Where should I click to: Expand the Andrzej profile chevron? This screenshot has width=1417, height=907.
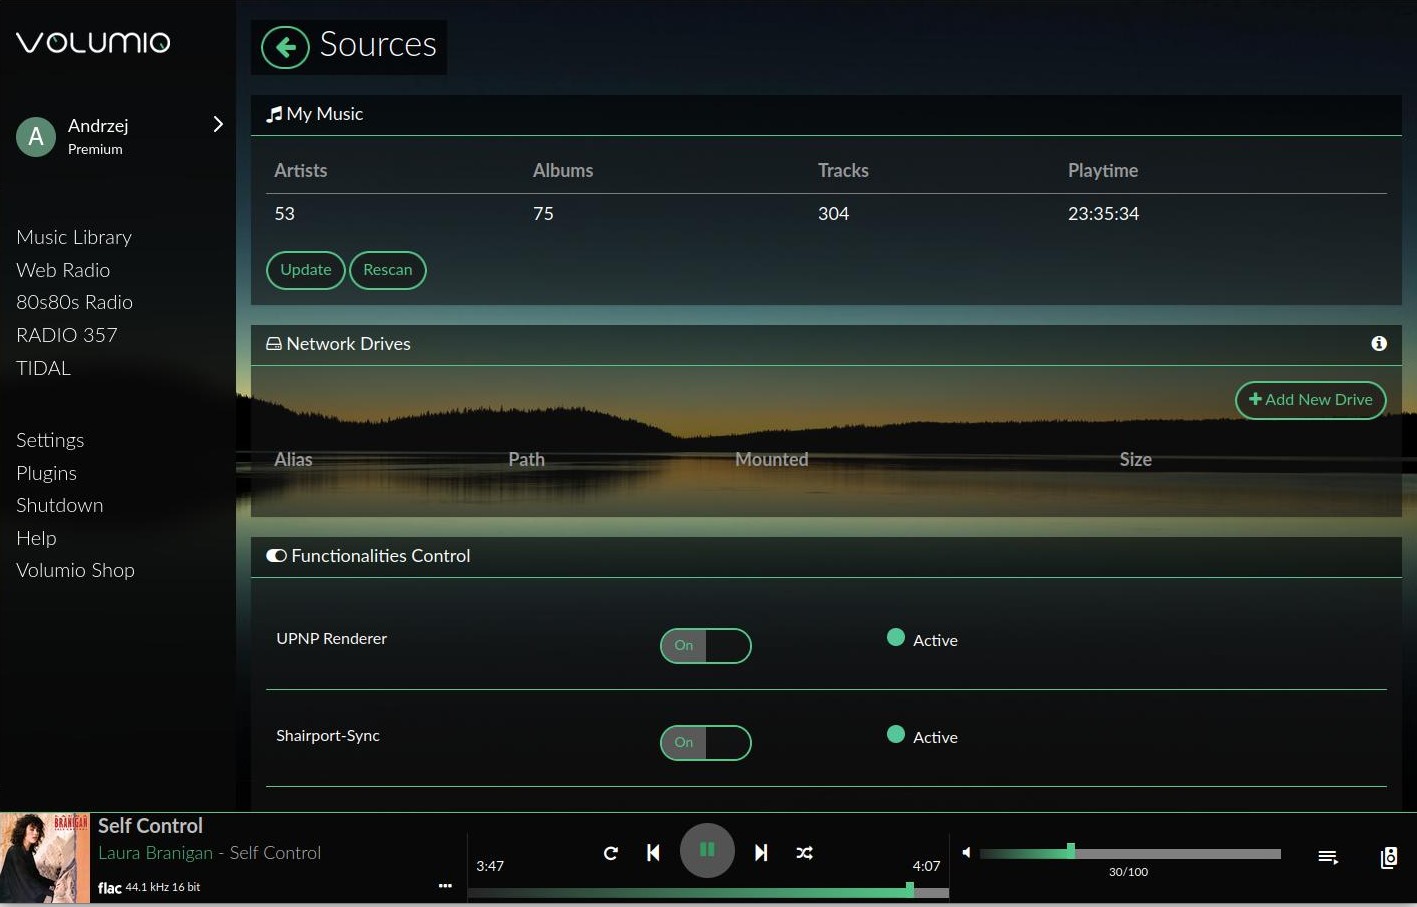coord(218,124)
